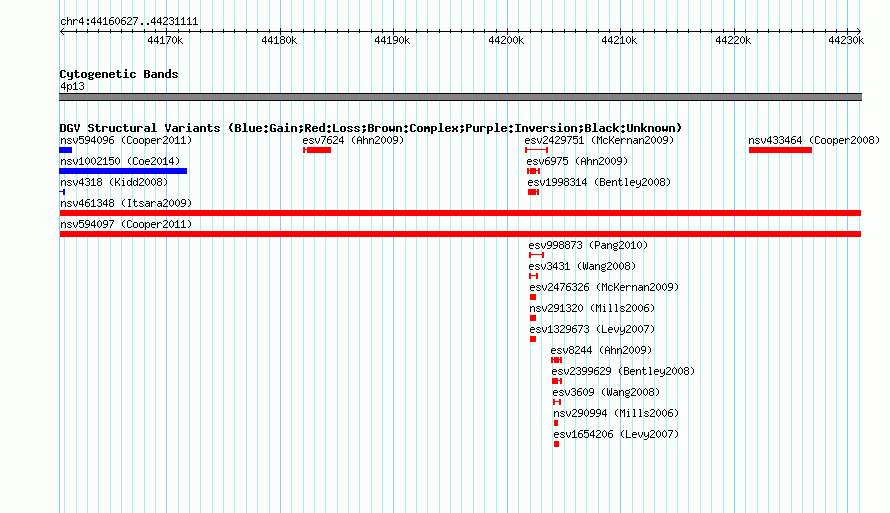890x513 pixels.
Task: Click the Cytogenetic Bands track title
Action: [x=119, y=74]
